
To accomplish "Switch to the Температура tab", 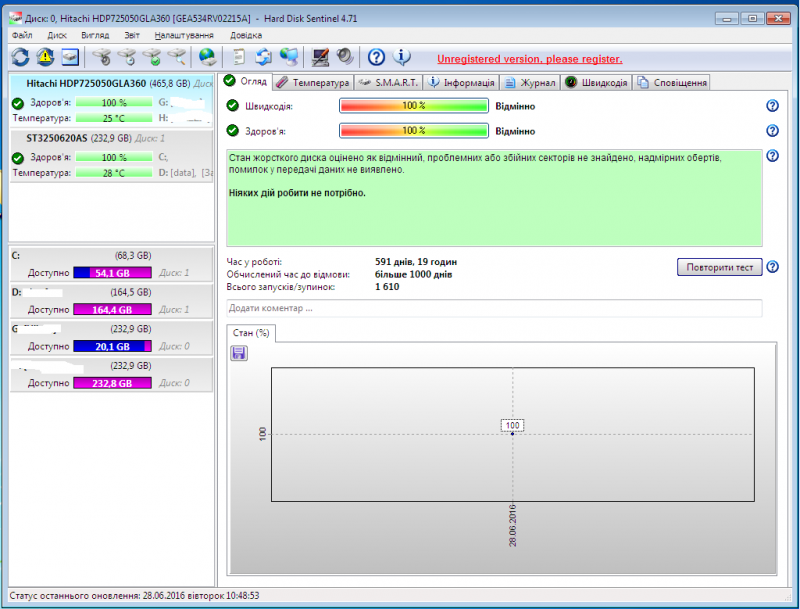I will 312,83.
